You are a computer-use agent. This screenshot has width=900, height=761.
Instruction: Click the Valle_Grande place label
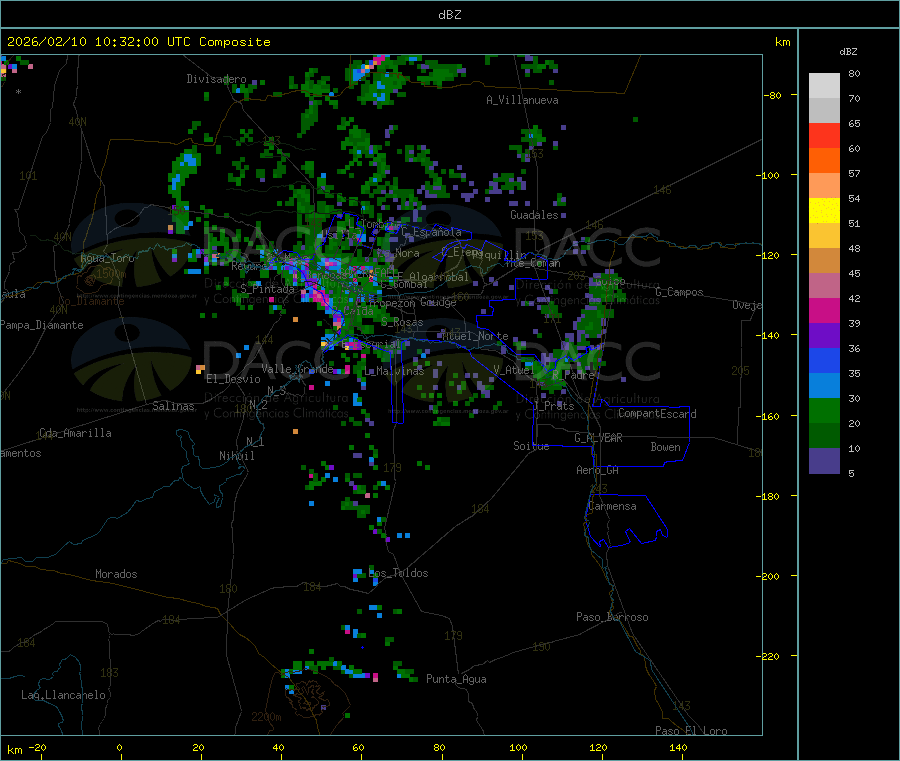[297, 368]
